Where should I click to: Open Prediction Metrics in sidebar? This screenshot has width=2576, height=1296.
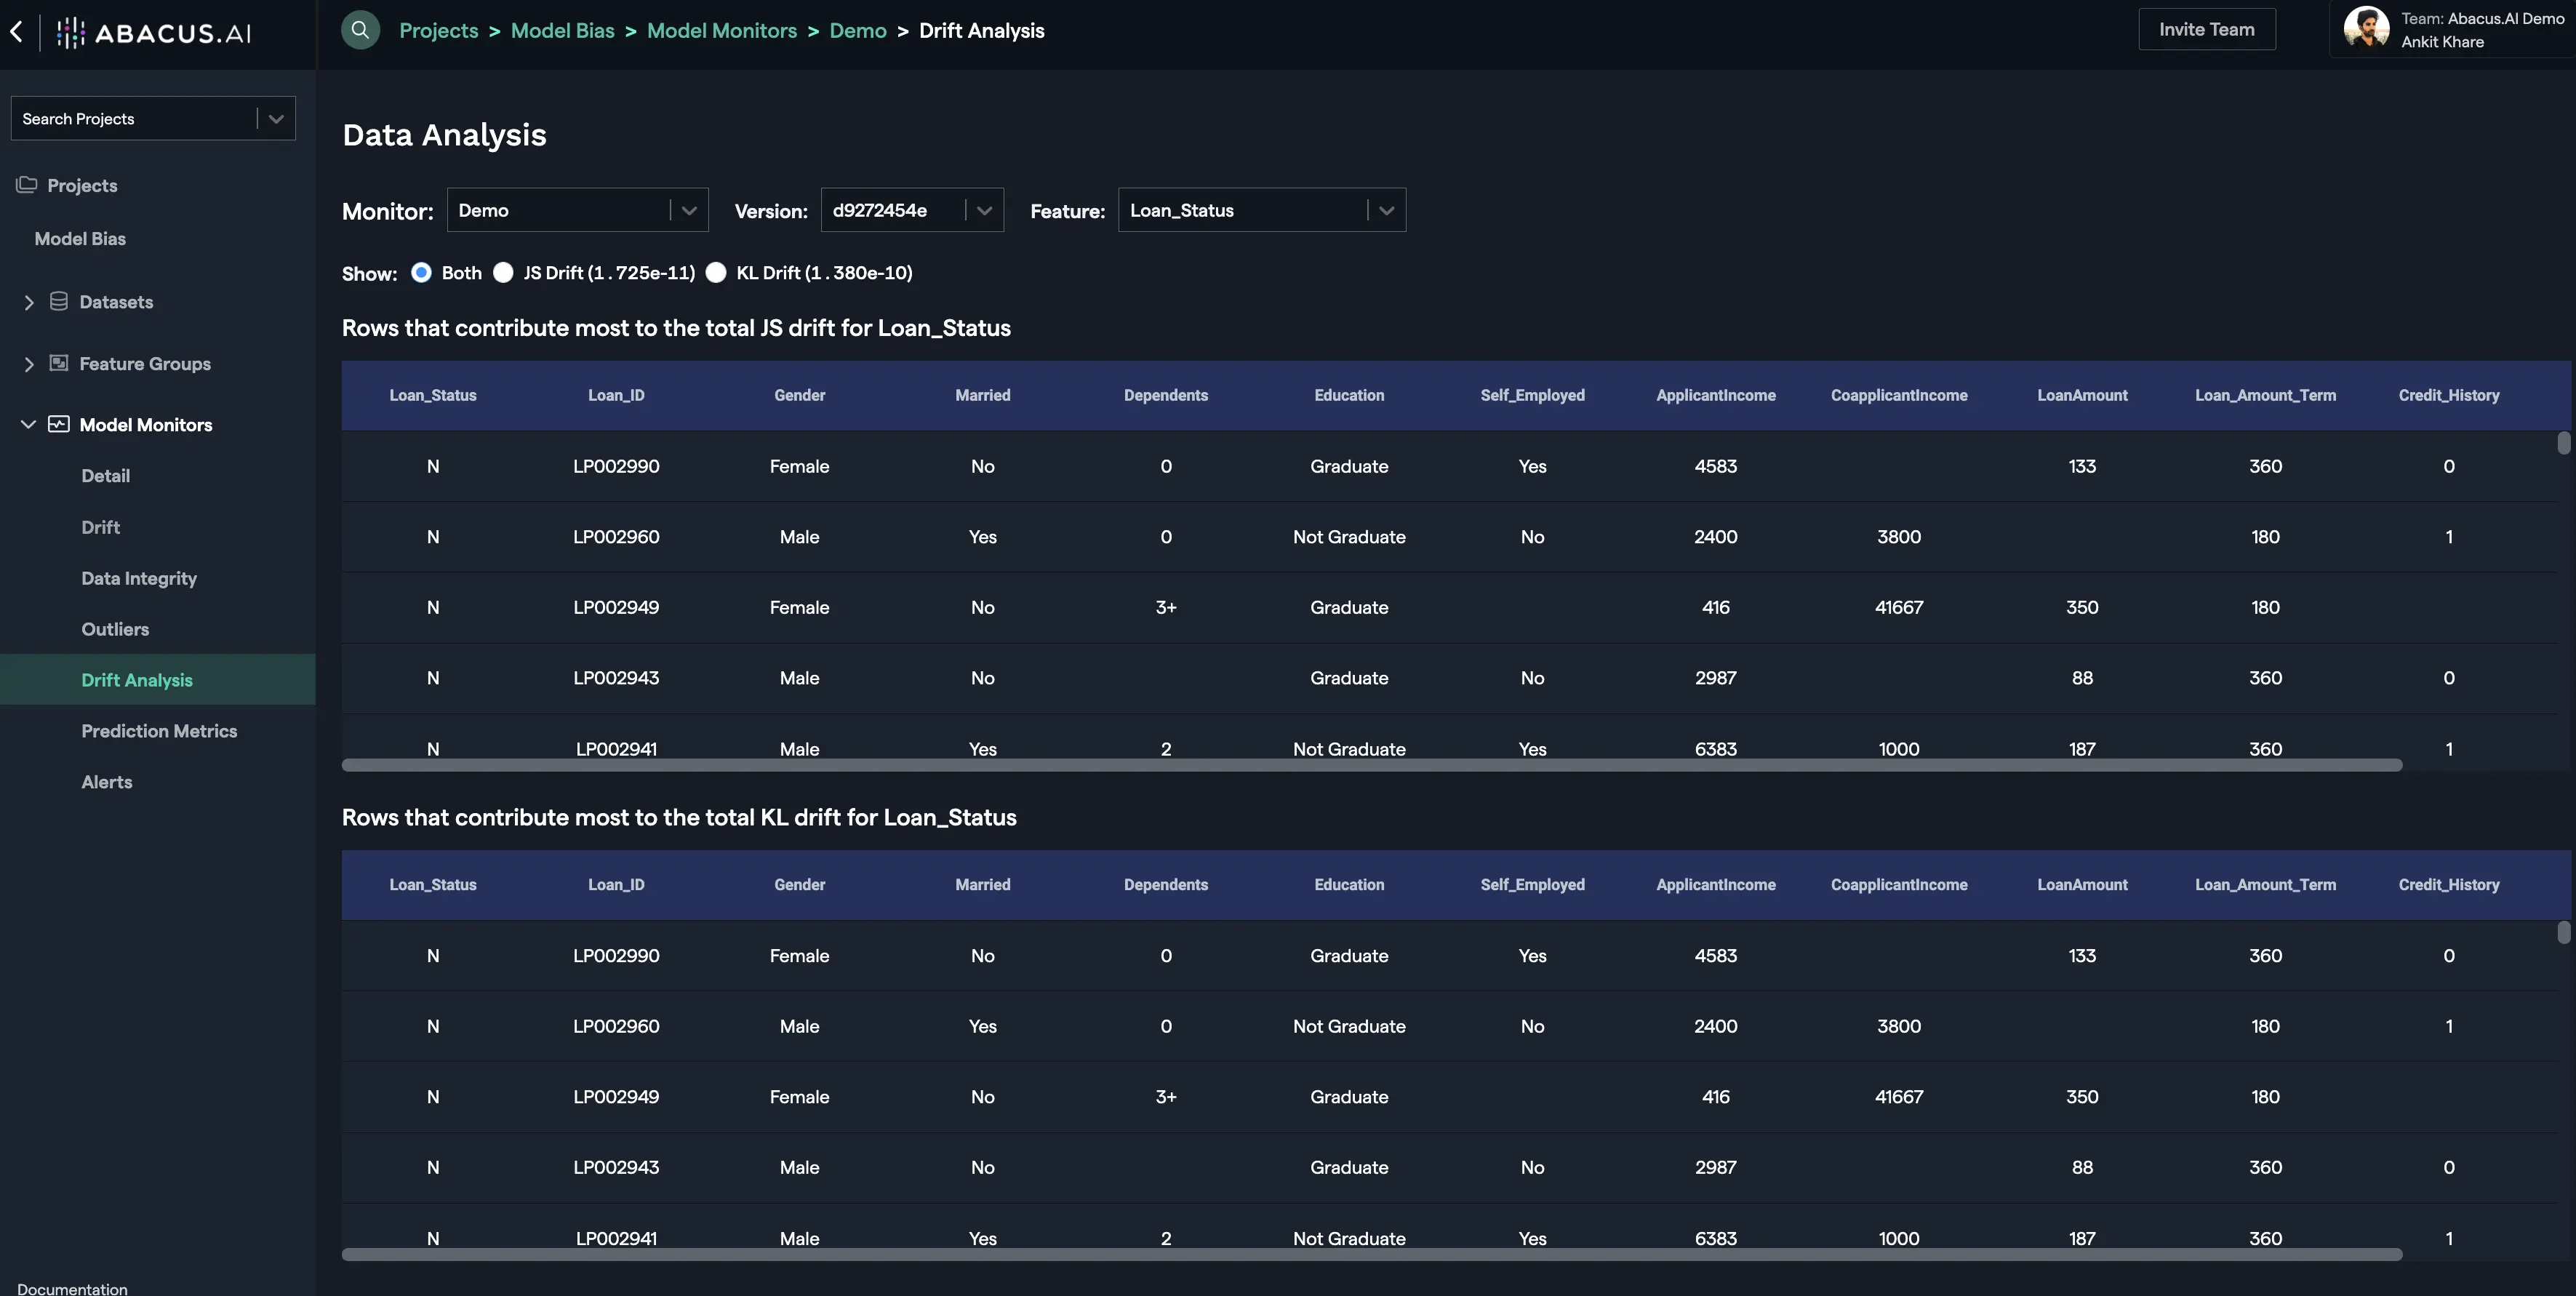159,731
